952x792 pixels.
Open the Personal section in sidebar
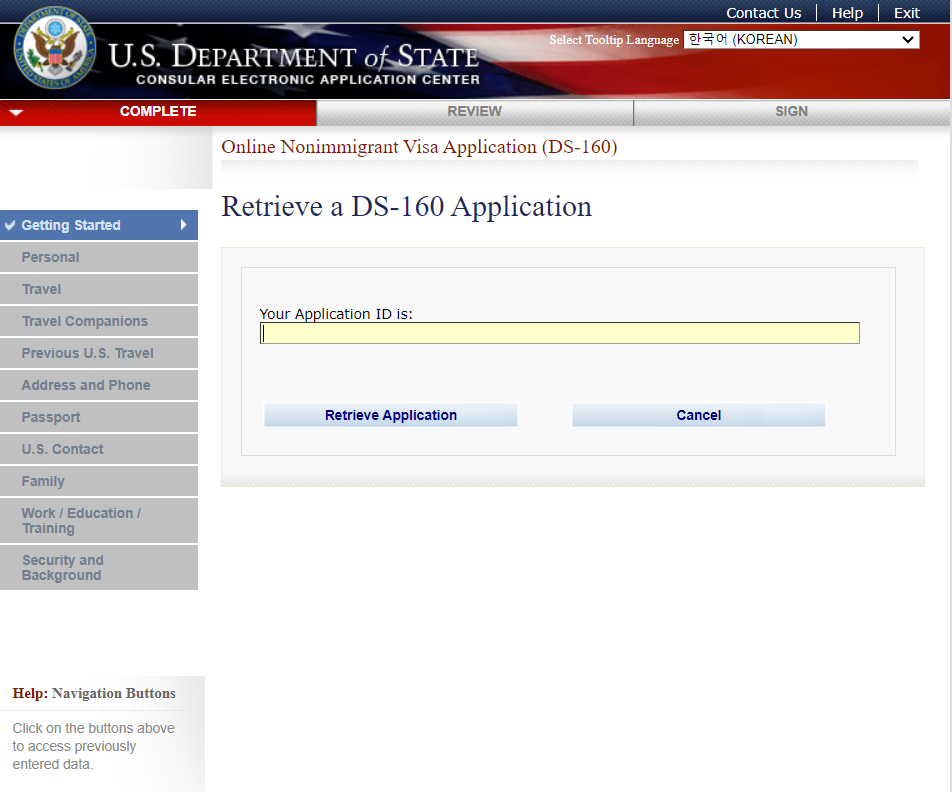coord(99,258)
